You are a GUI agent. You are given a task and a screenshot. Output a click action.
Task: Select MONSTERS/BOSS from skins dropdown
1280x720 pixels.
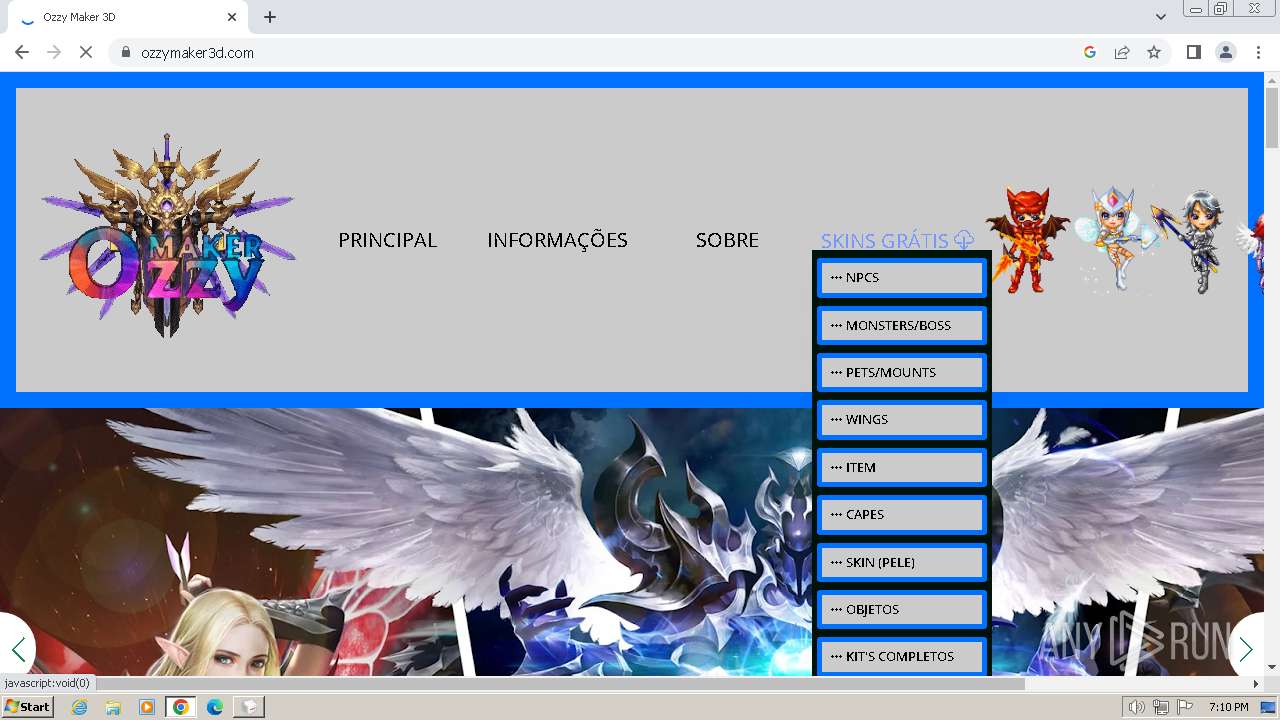tap(902, 325)
